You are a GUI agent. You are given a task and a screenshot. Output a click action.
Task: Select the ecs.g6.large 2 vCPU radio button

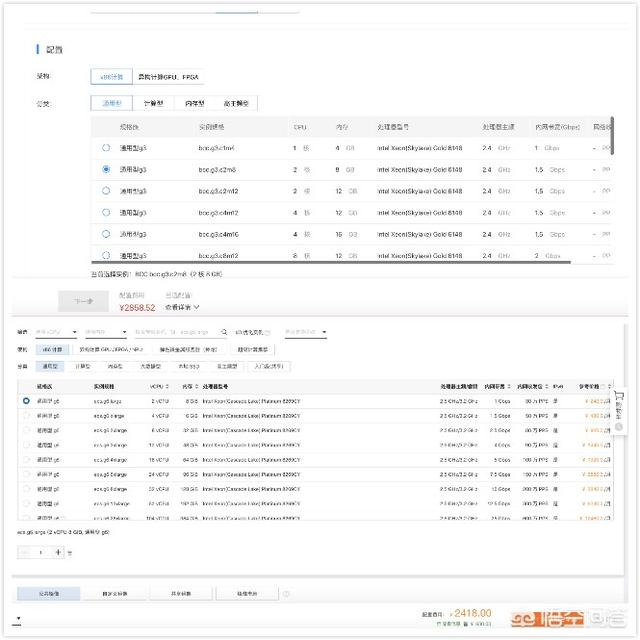click(26, 401)
